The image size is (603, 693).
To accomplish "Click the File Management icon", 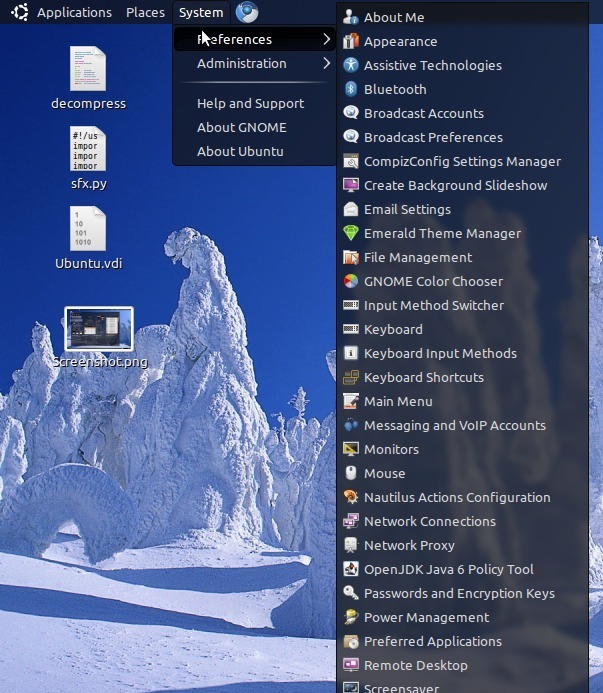I will (351, 257).
